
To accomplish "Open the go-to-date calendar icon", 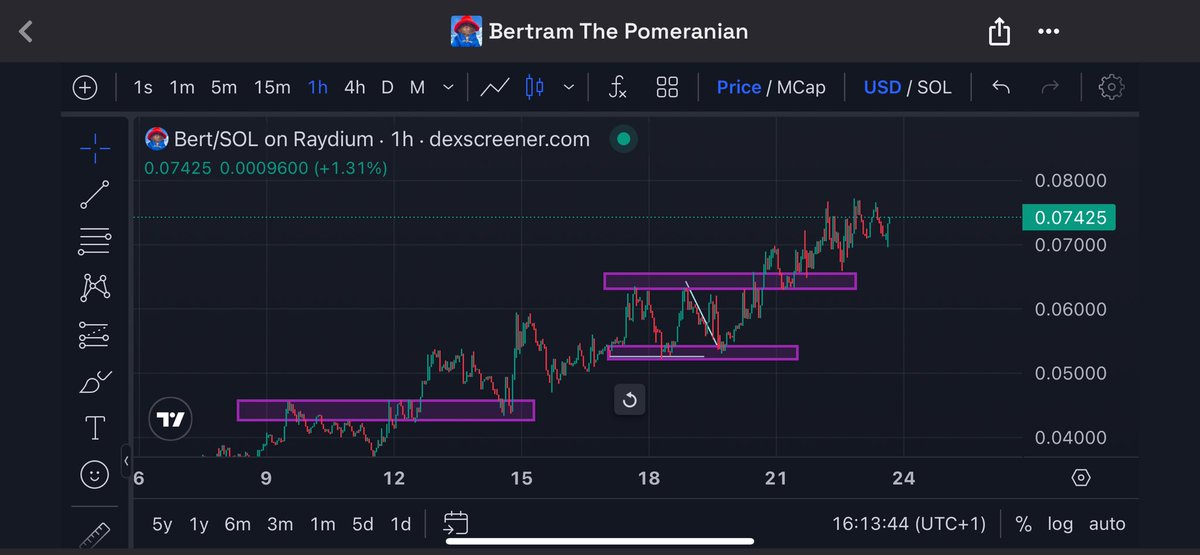I will (x=456, y=523).
